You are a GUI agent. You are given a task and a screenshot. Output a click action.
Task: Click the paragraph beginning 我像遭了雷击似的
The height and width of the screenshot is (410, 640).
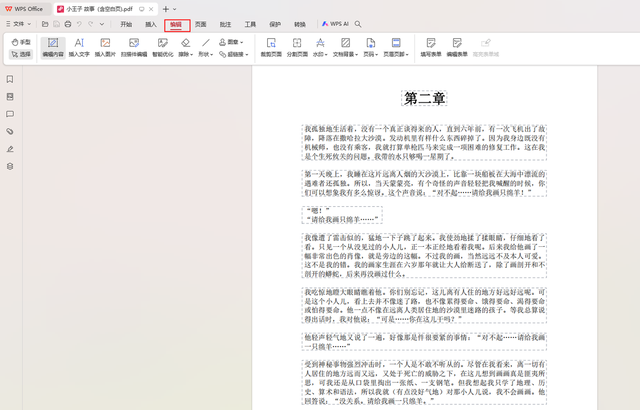[x=424, y=255]
